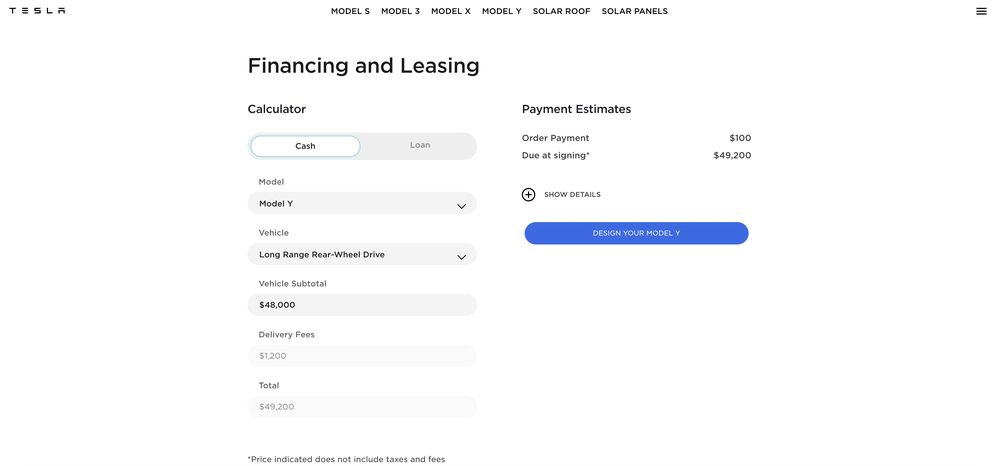The image size is (1000, 466).
Task: Go to Model S in navigation
Action: coord(350,11)
